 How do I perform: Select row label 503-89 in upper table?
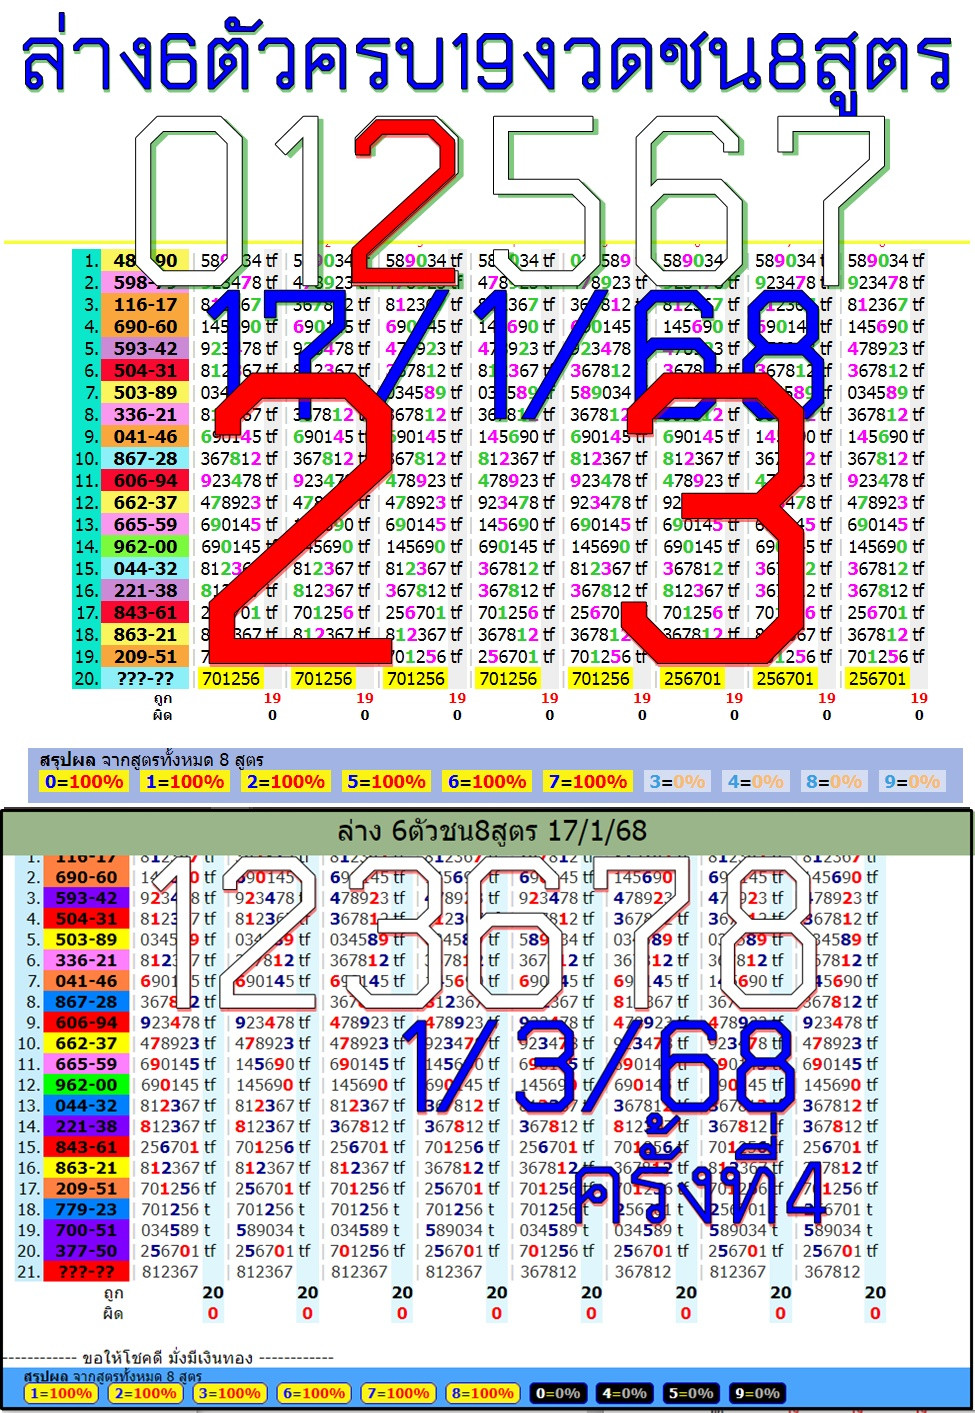click(145, 392)
